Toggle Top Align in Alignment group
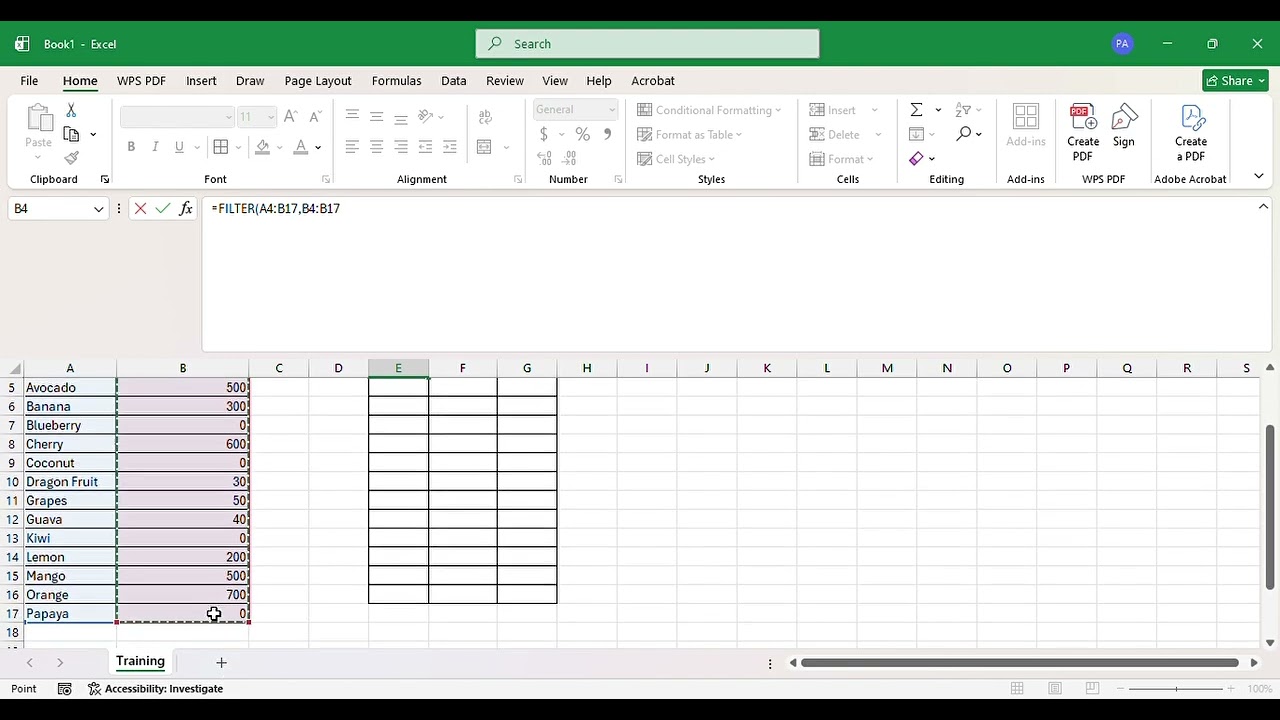The image size is (1280, 720). pyautogui.click(x=352, y=117)
